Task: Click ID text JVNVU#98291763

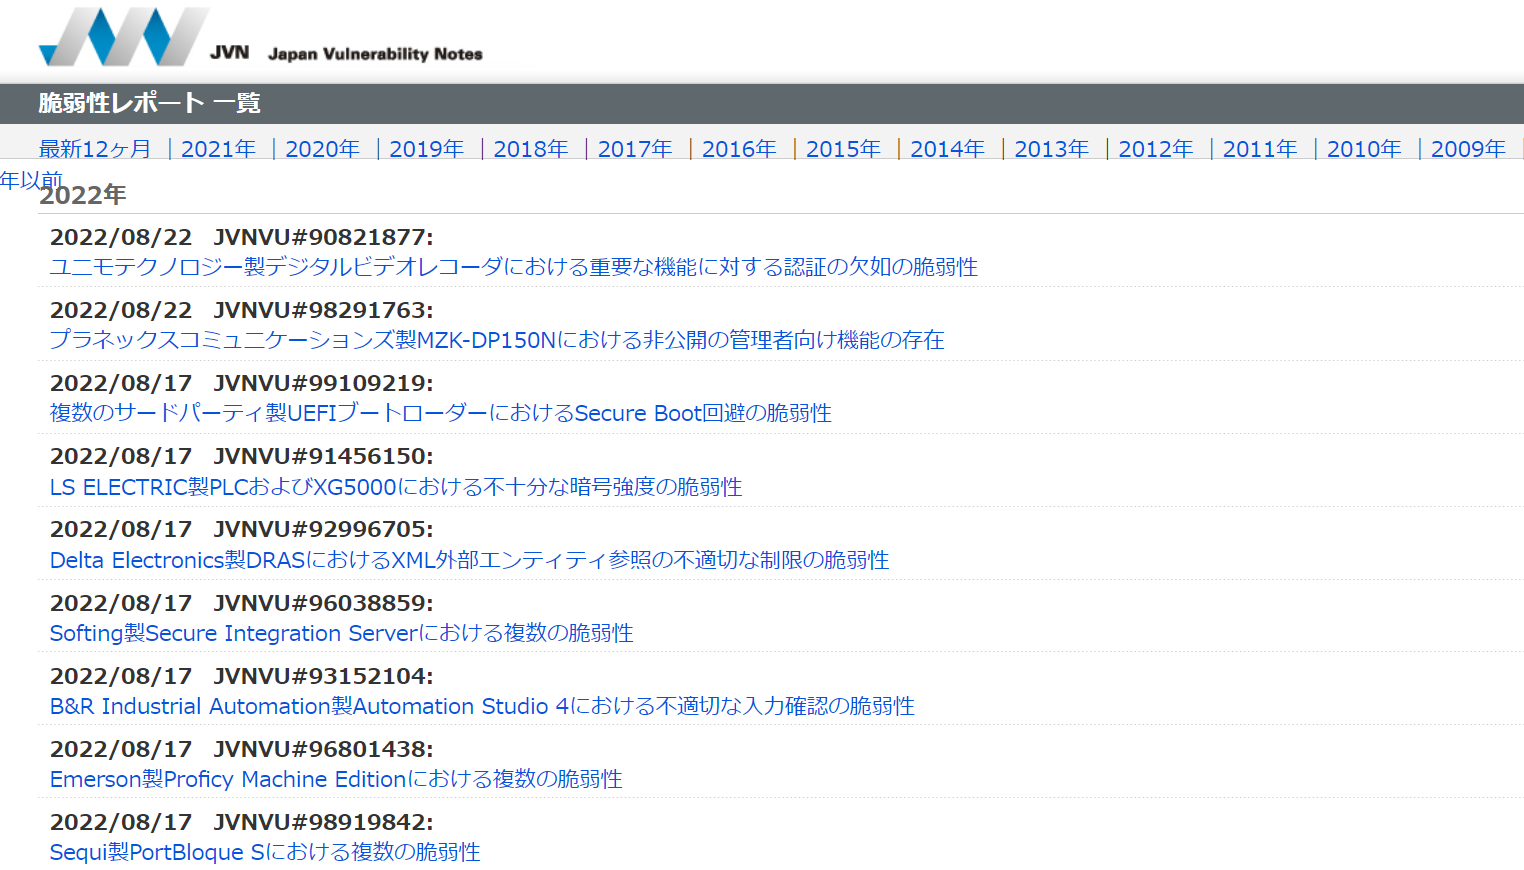Action: click(323, 310)
